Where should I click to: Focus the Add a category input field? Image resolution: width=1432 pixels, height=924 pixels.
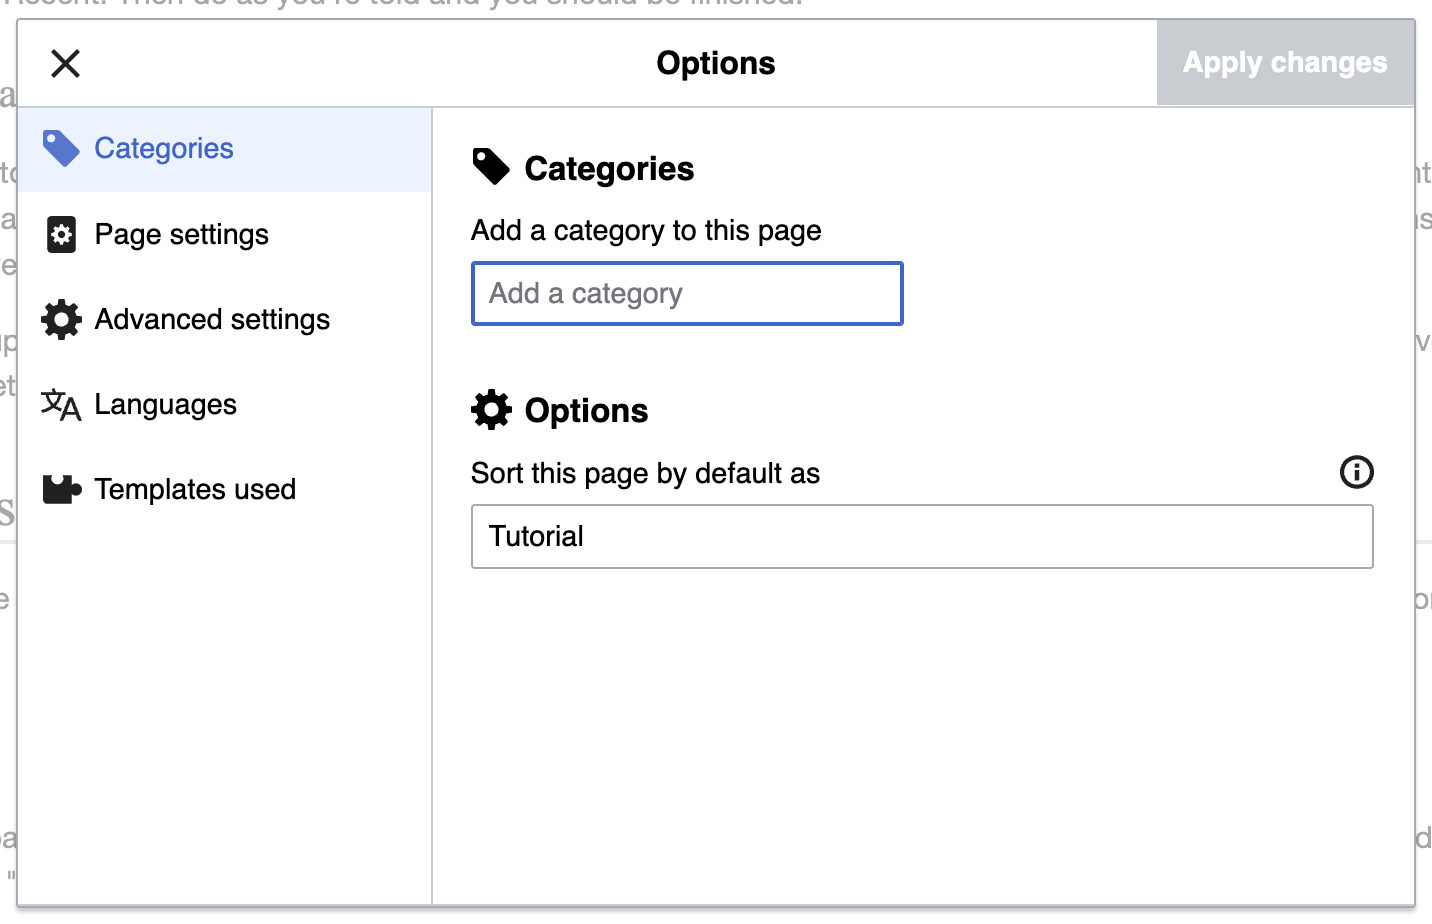click(x=687, y=294)
